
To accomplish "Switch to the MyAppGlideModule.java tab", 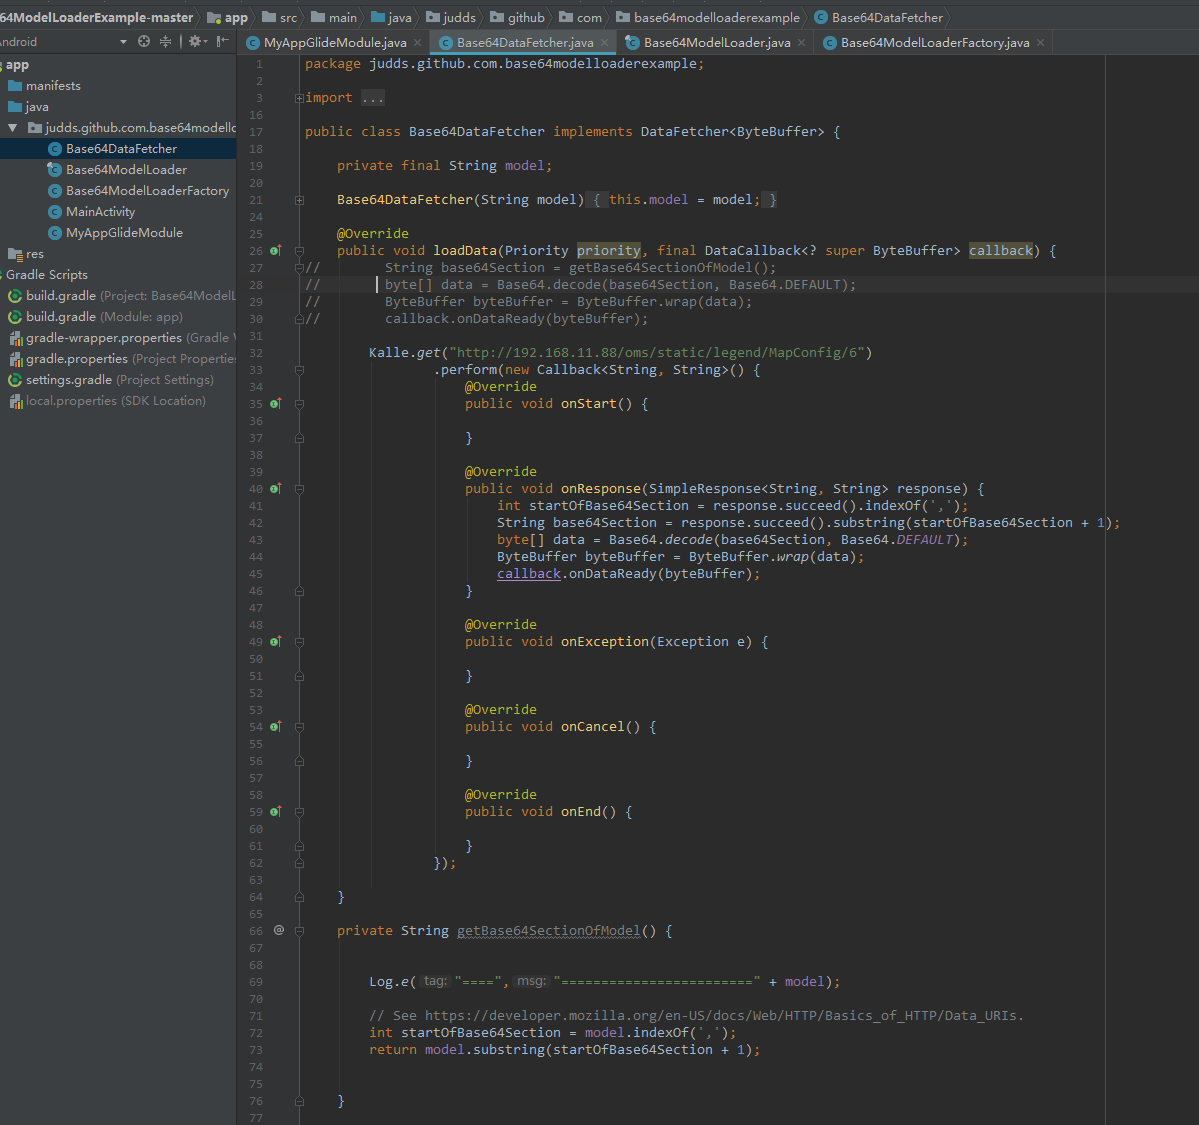I will pyautogui.click(x=334, y=43).
